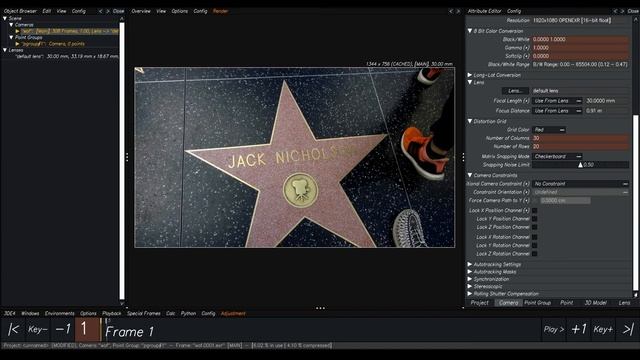Collapse the Lenses tree node
The width and height of the screenshot is (640, 360).
5,50
